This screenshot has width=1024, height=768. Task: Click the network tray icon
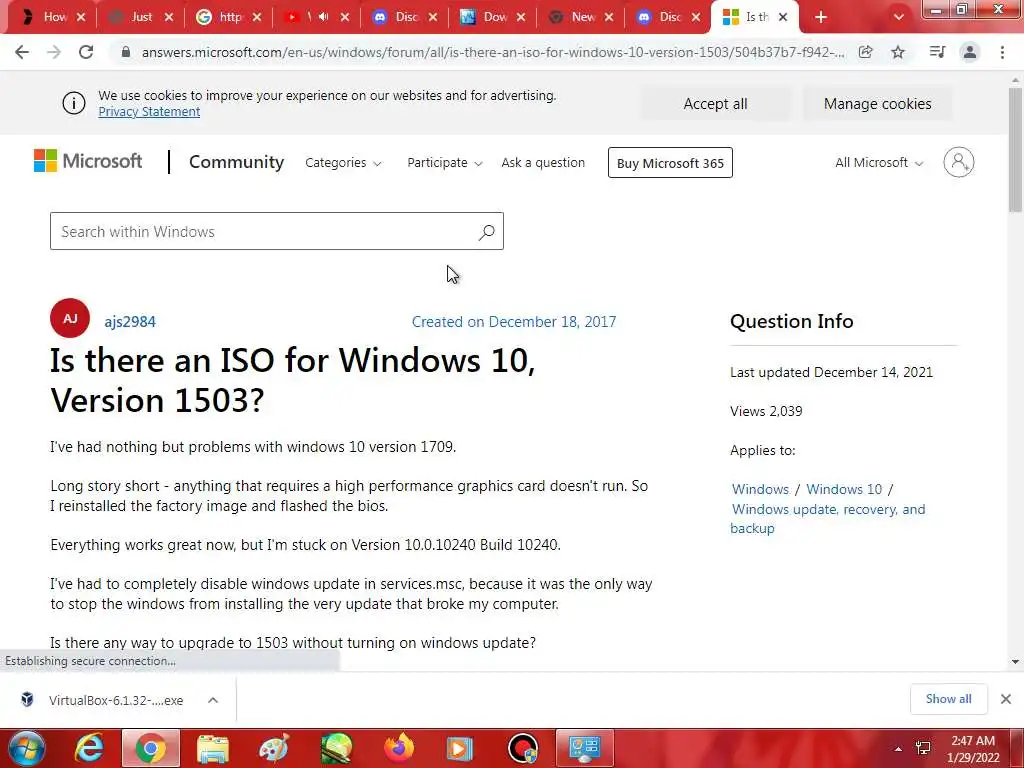923,748
